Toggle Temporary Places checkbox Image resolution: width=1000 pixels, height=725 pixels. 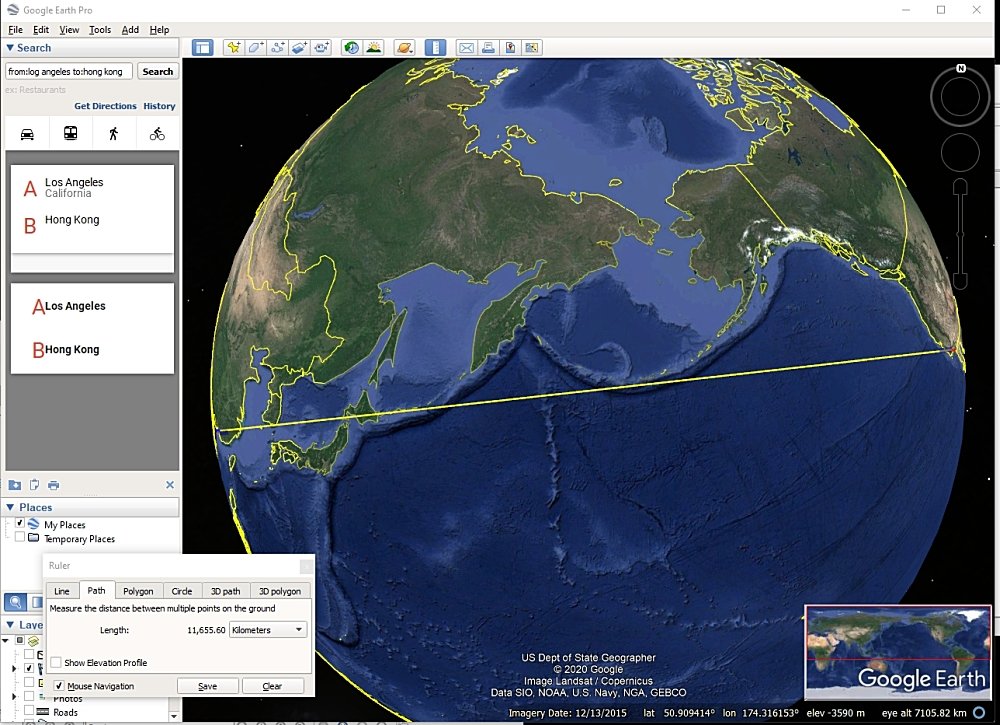[x=20, y=538]
